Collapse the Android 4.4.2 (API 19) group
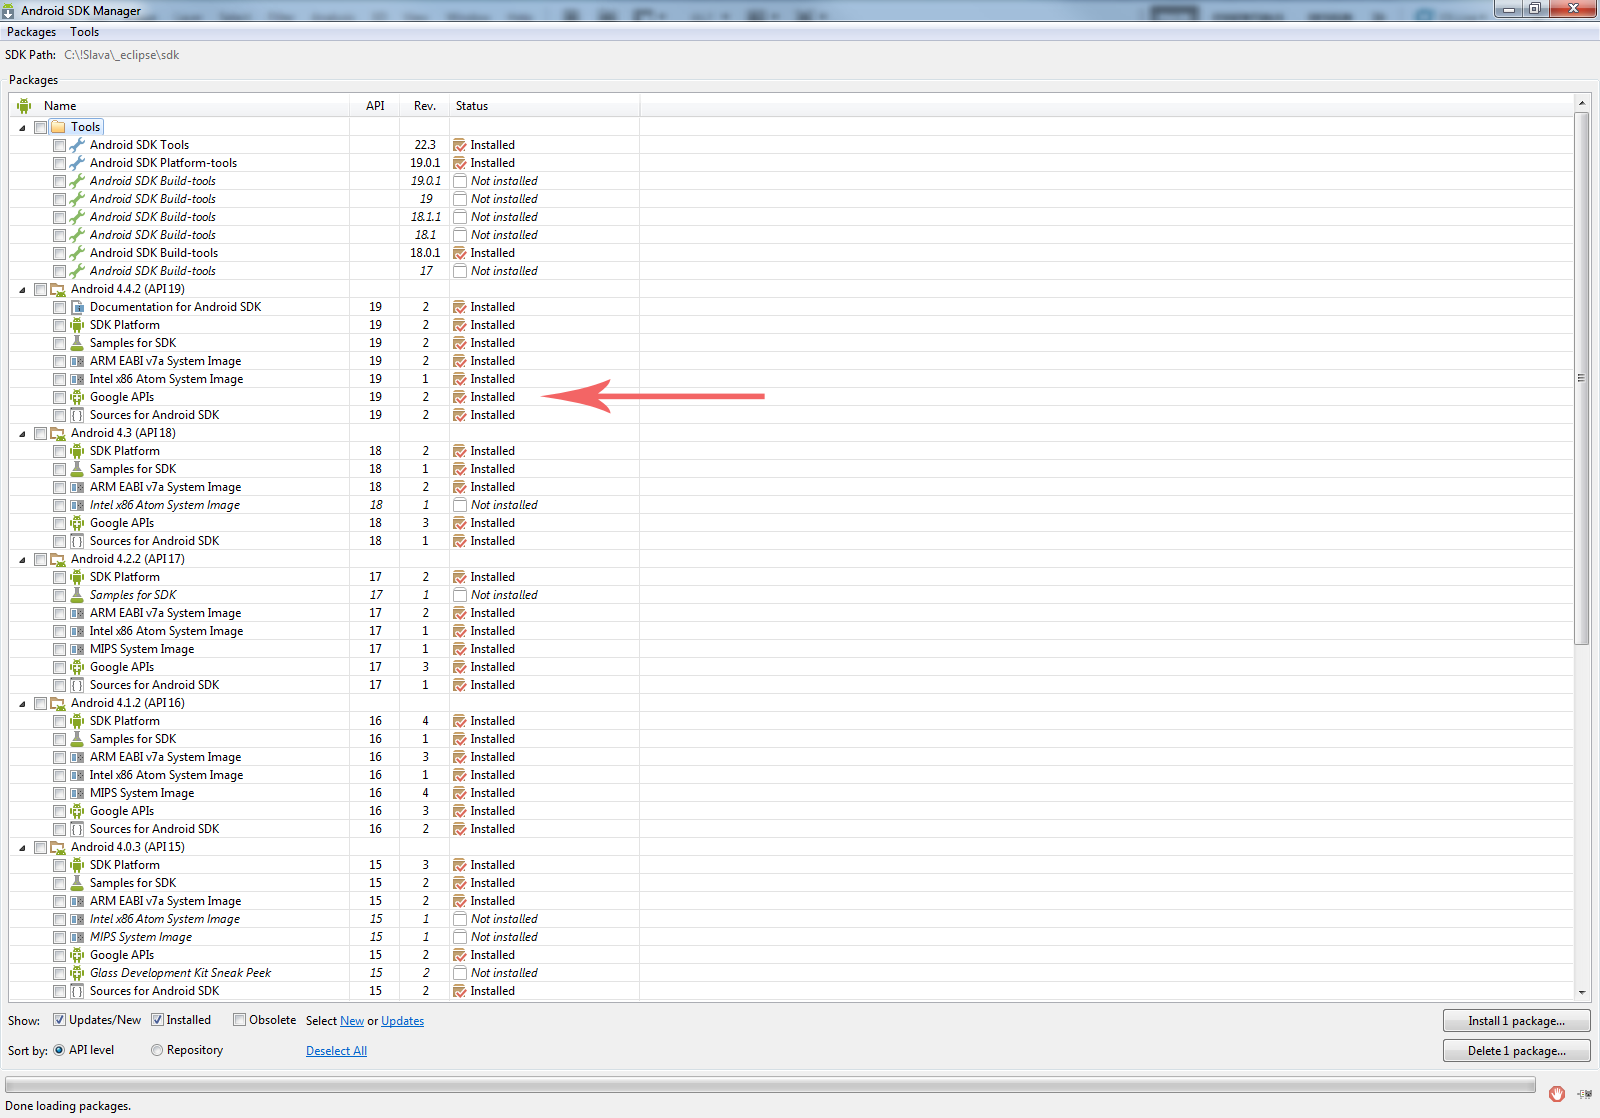 (22, 289)
